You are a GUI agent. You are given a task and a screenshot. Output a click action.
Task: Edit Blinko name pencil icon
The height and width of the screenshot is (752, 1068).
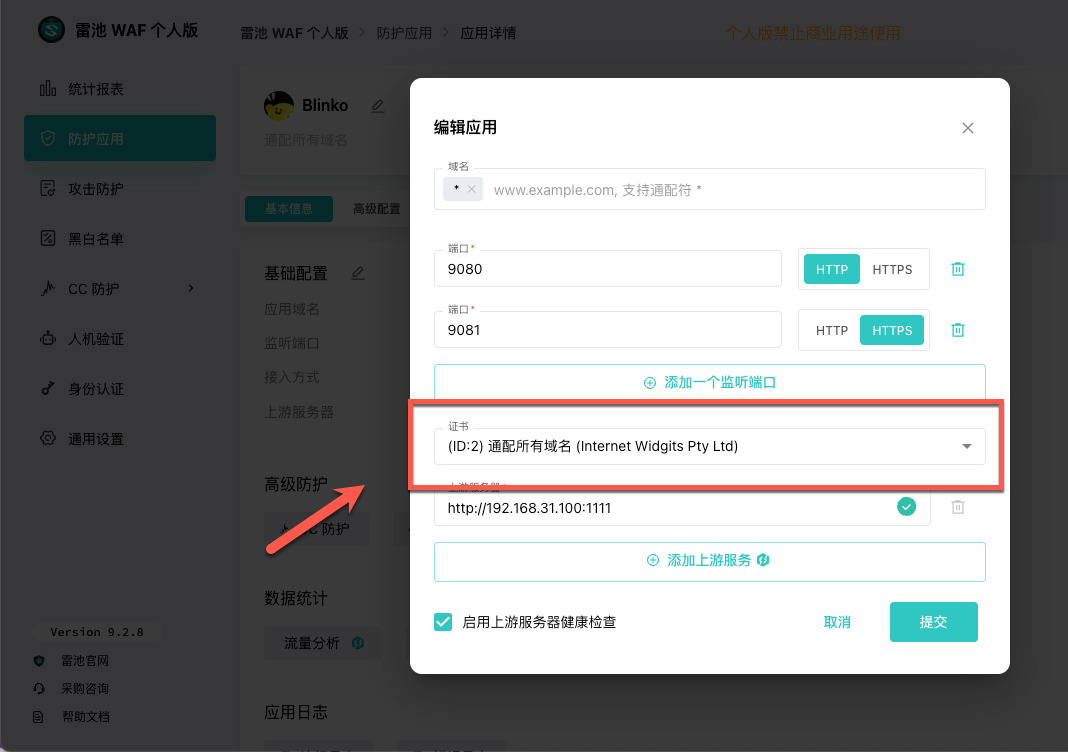tap(378, 106)
